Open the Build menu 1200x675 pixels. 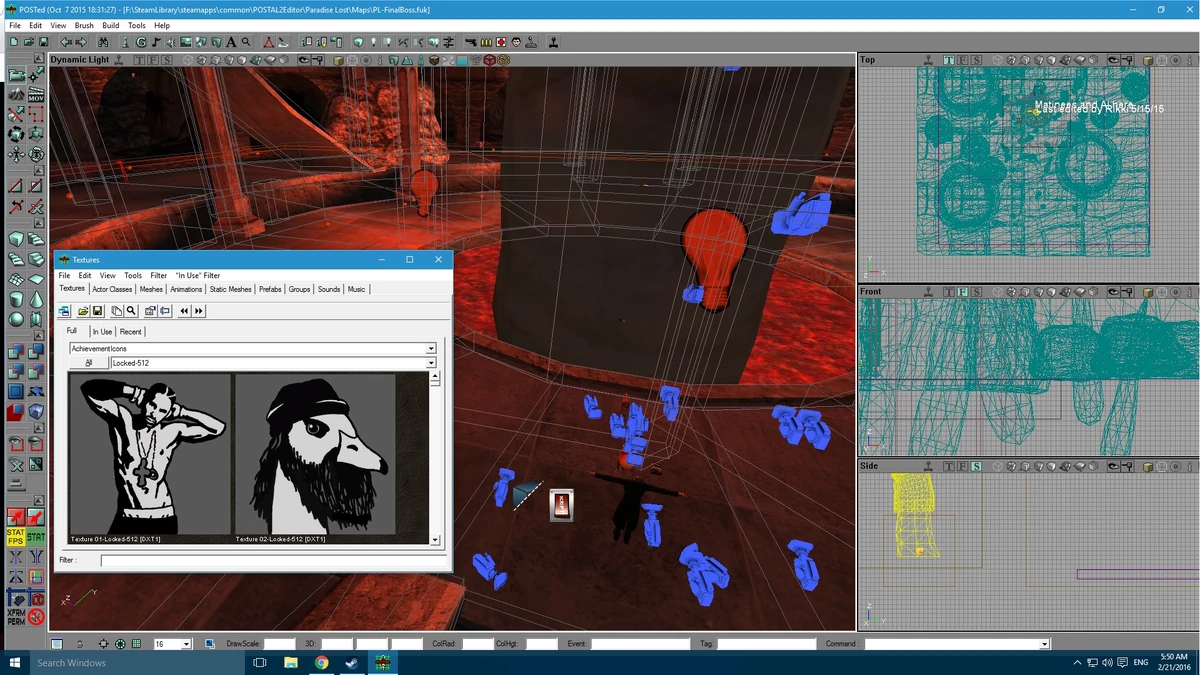tap(110, 25)
